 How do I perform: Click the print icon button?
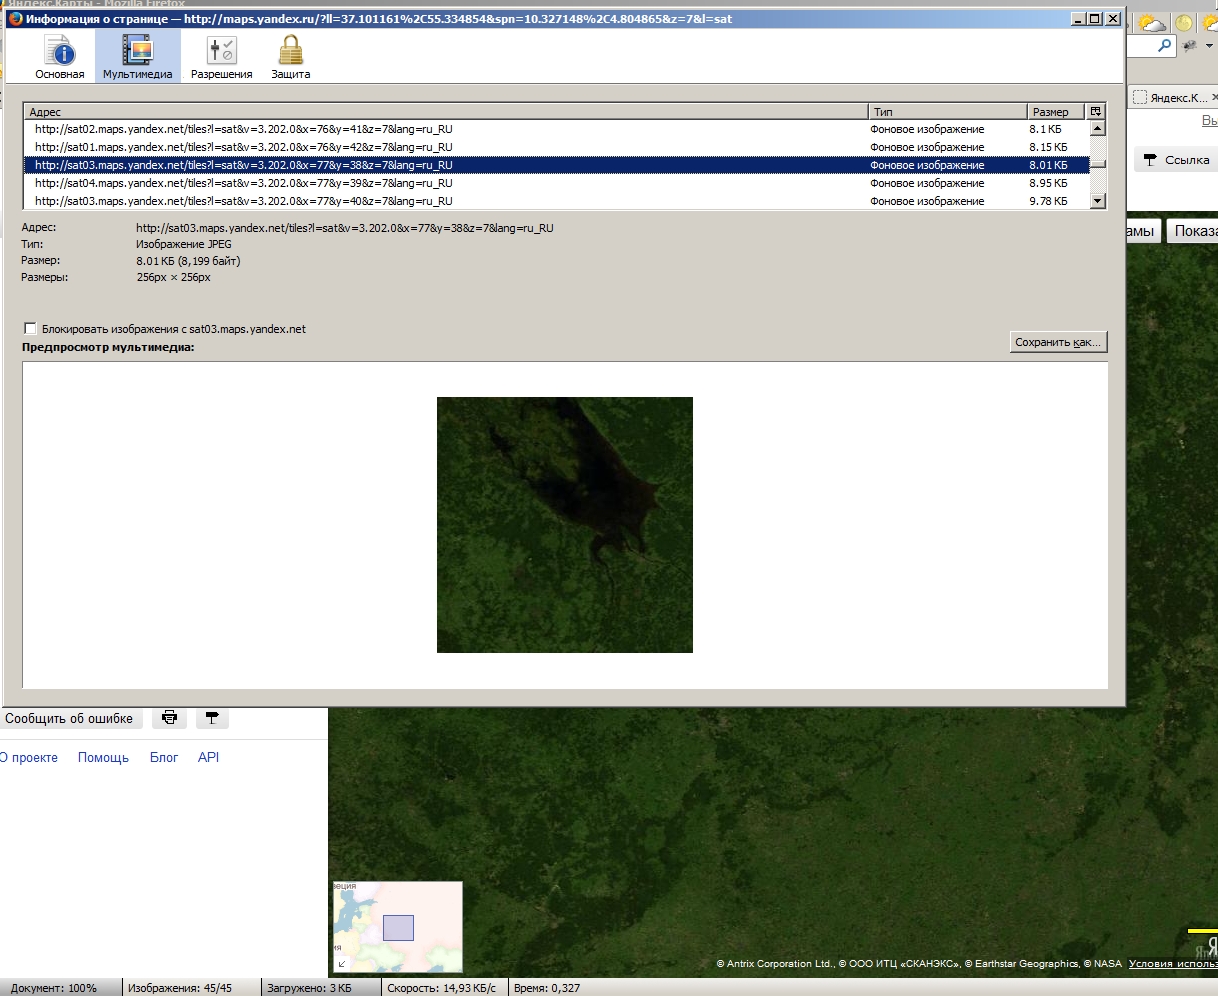[x=170, y=718]
